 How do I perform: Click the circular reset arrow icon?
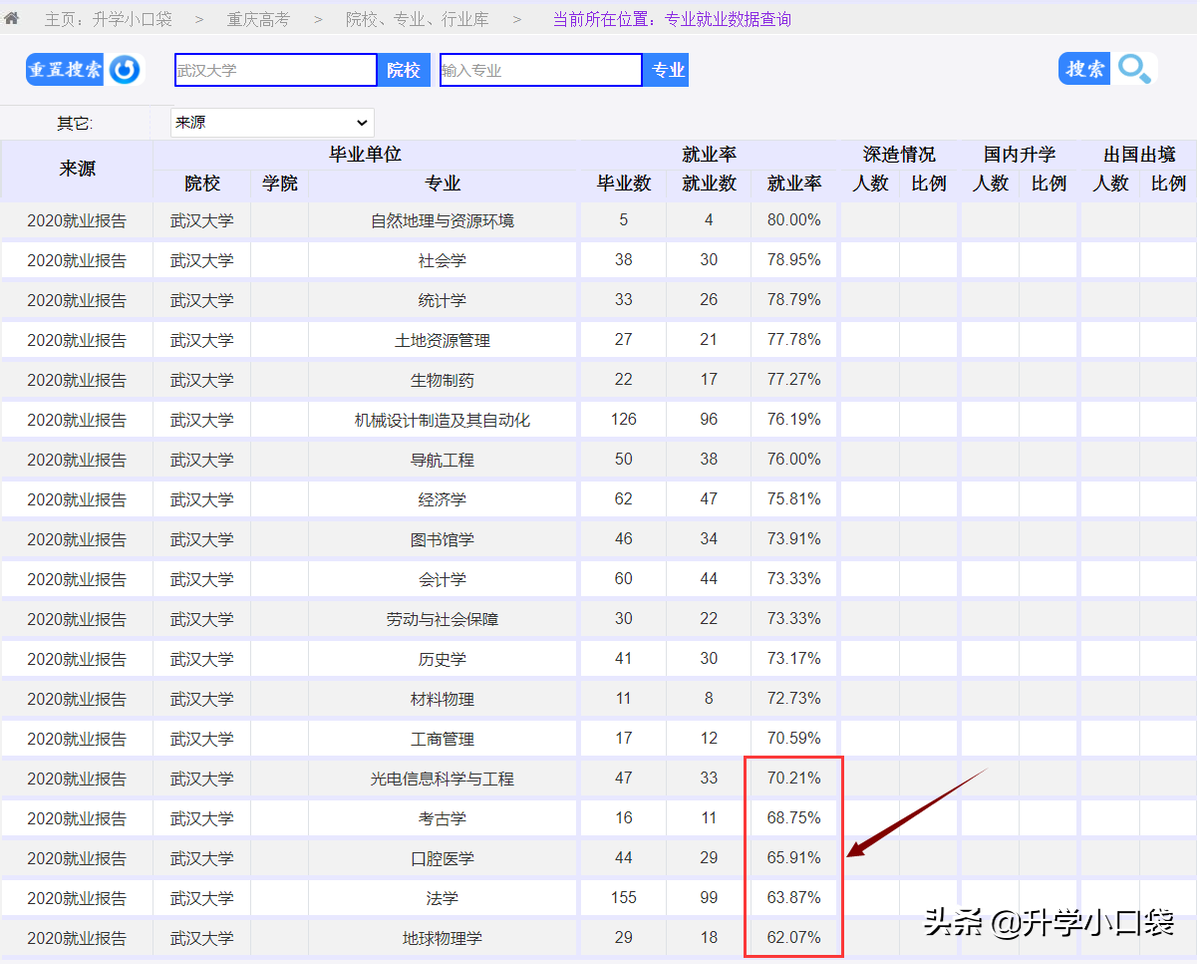pos(125,70)
